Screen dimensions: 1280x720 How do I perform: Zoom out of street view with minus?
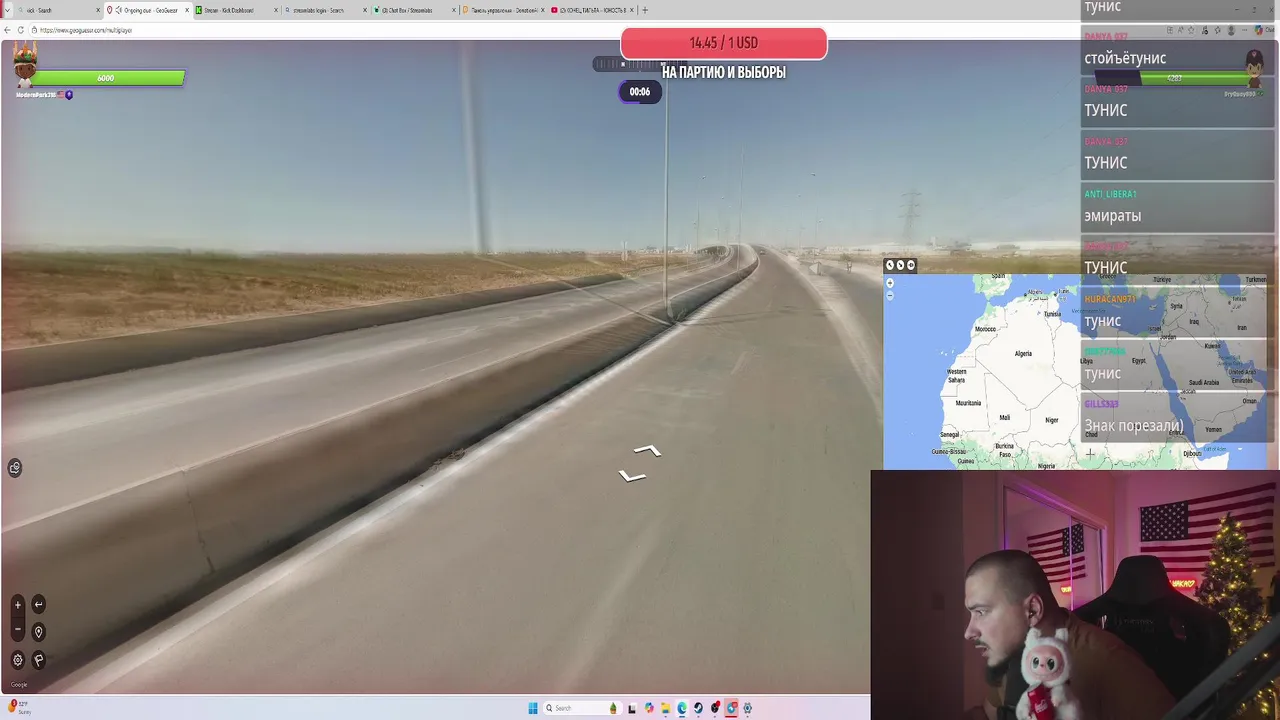pyautogui.click(x=17, y=630)
